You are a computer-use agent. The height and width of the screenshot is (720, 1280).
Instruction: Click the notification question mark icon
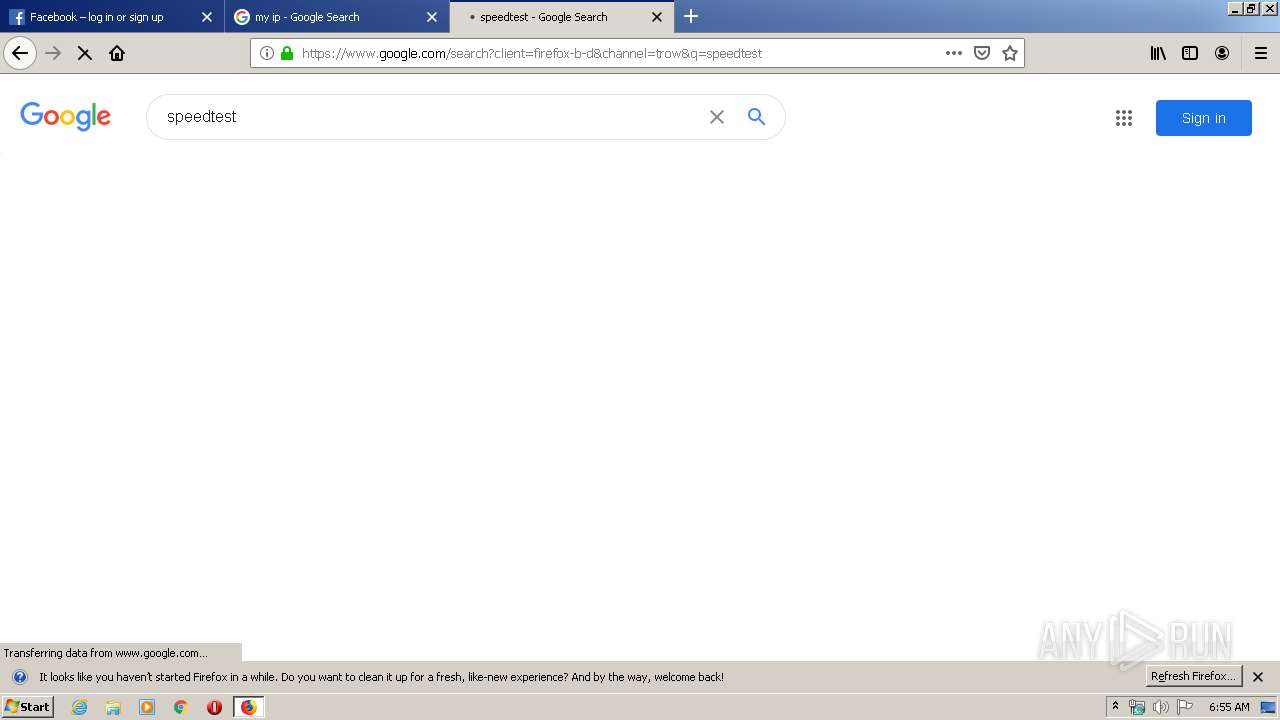tap(19, 677)
